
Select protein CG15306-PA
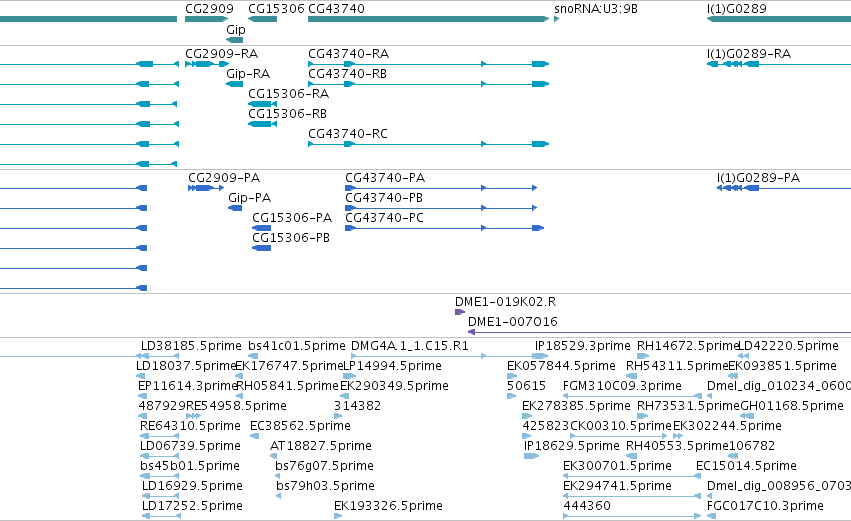click(292, 218)
